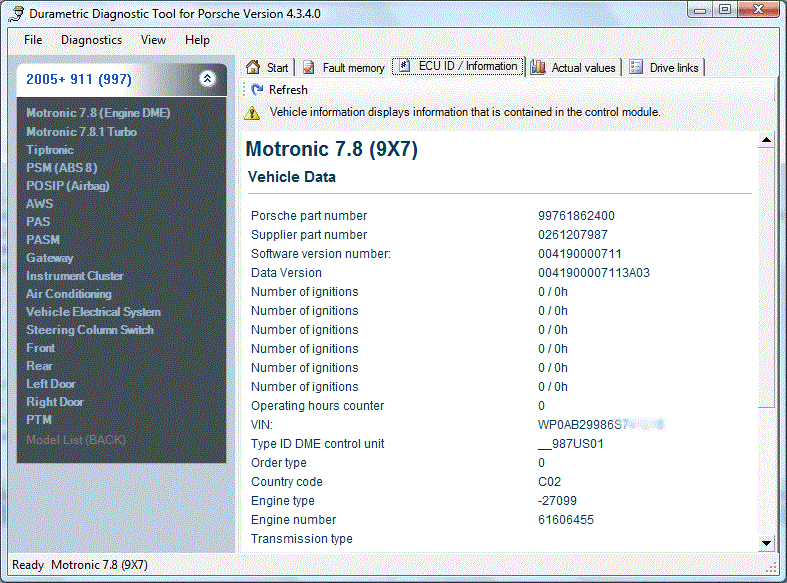
Task: Select the PASM module
Action: click(43, 240)
